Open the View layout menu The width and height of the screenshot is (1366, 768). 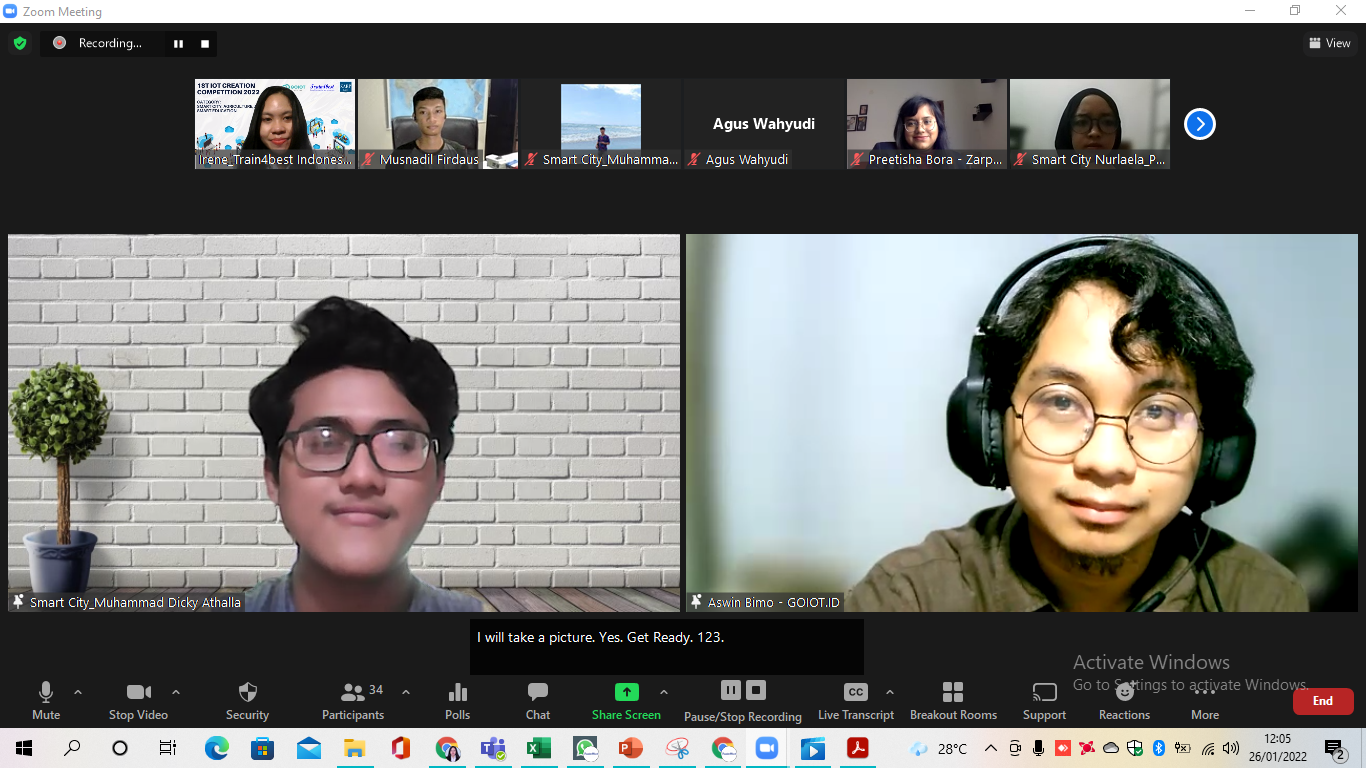click(x=1330, y=43)
